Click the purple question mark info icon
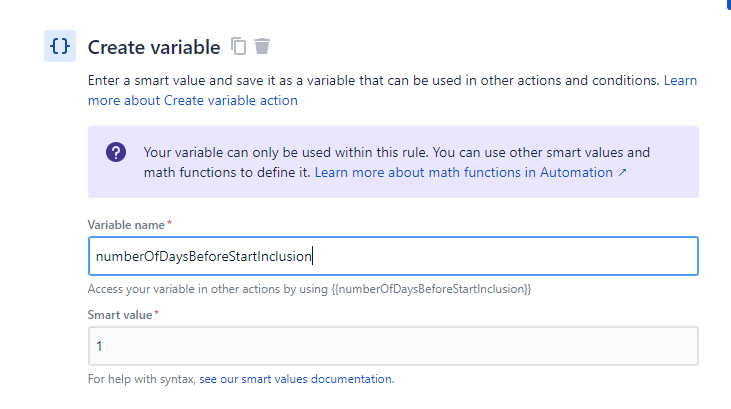The image size is (731, 409). click(x=116, y=153)
